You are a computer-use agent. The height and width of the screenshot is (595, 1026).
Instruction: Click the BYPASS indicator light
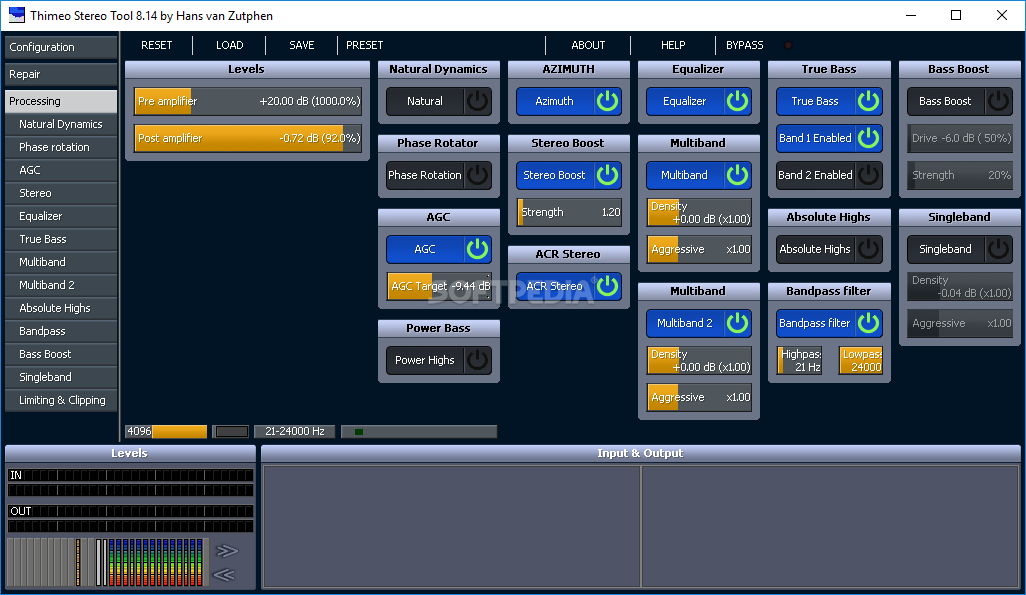pos(788,45)
